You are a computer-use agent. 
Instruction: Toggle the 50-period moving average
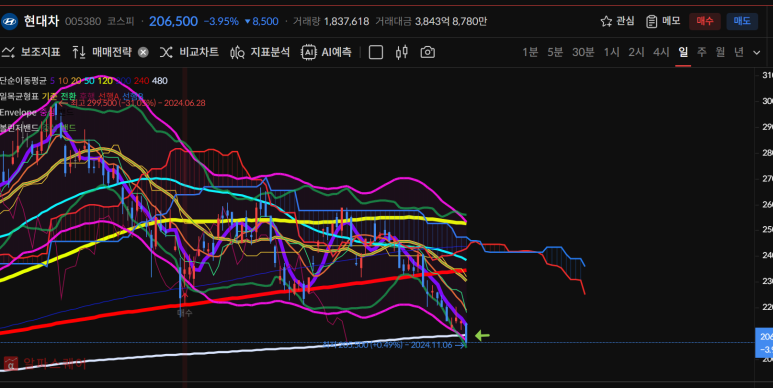[x=89, y=80]
